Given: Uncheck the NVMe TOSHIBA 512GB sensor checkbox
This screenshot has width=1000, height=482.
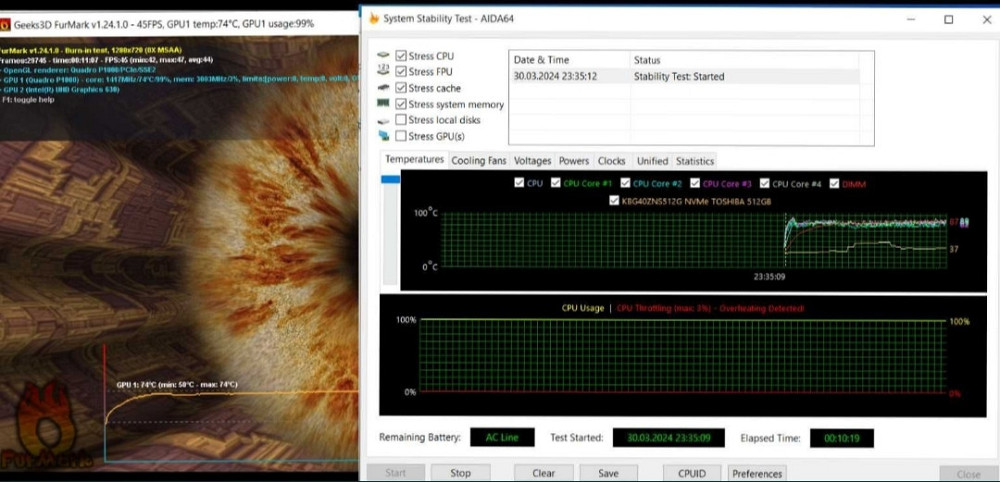Looking at the screenshot, I should 614,200.
